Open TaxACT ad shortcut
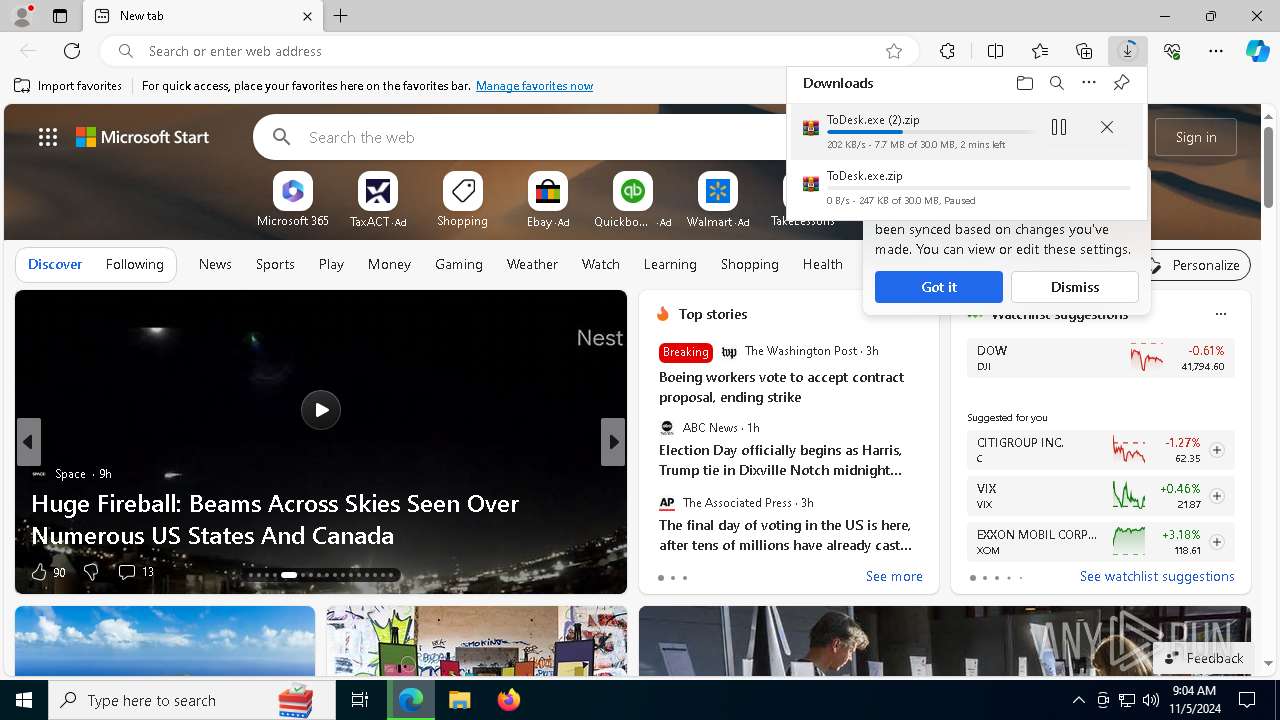The image size is (1280, 720). [378, 200]
